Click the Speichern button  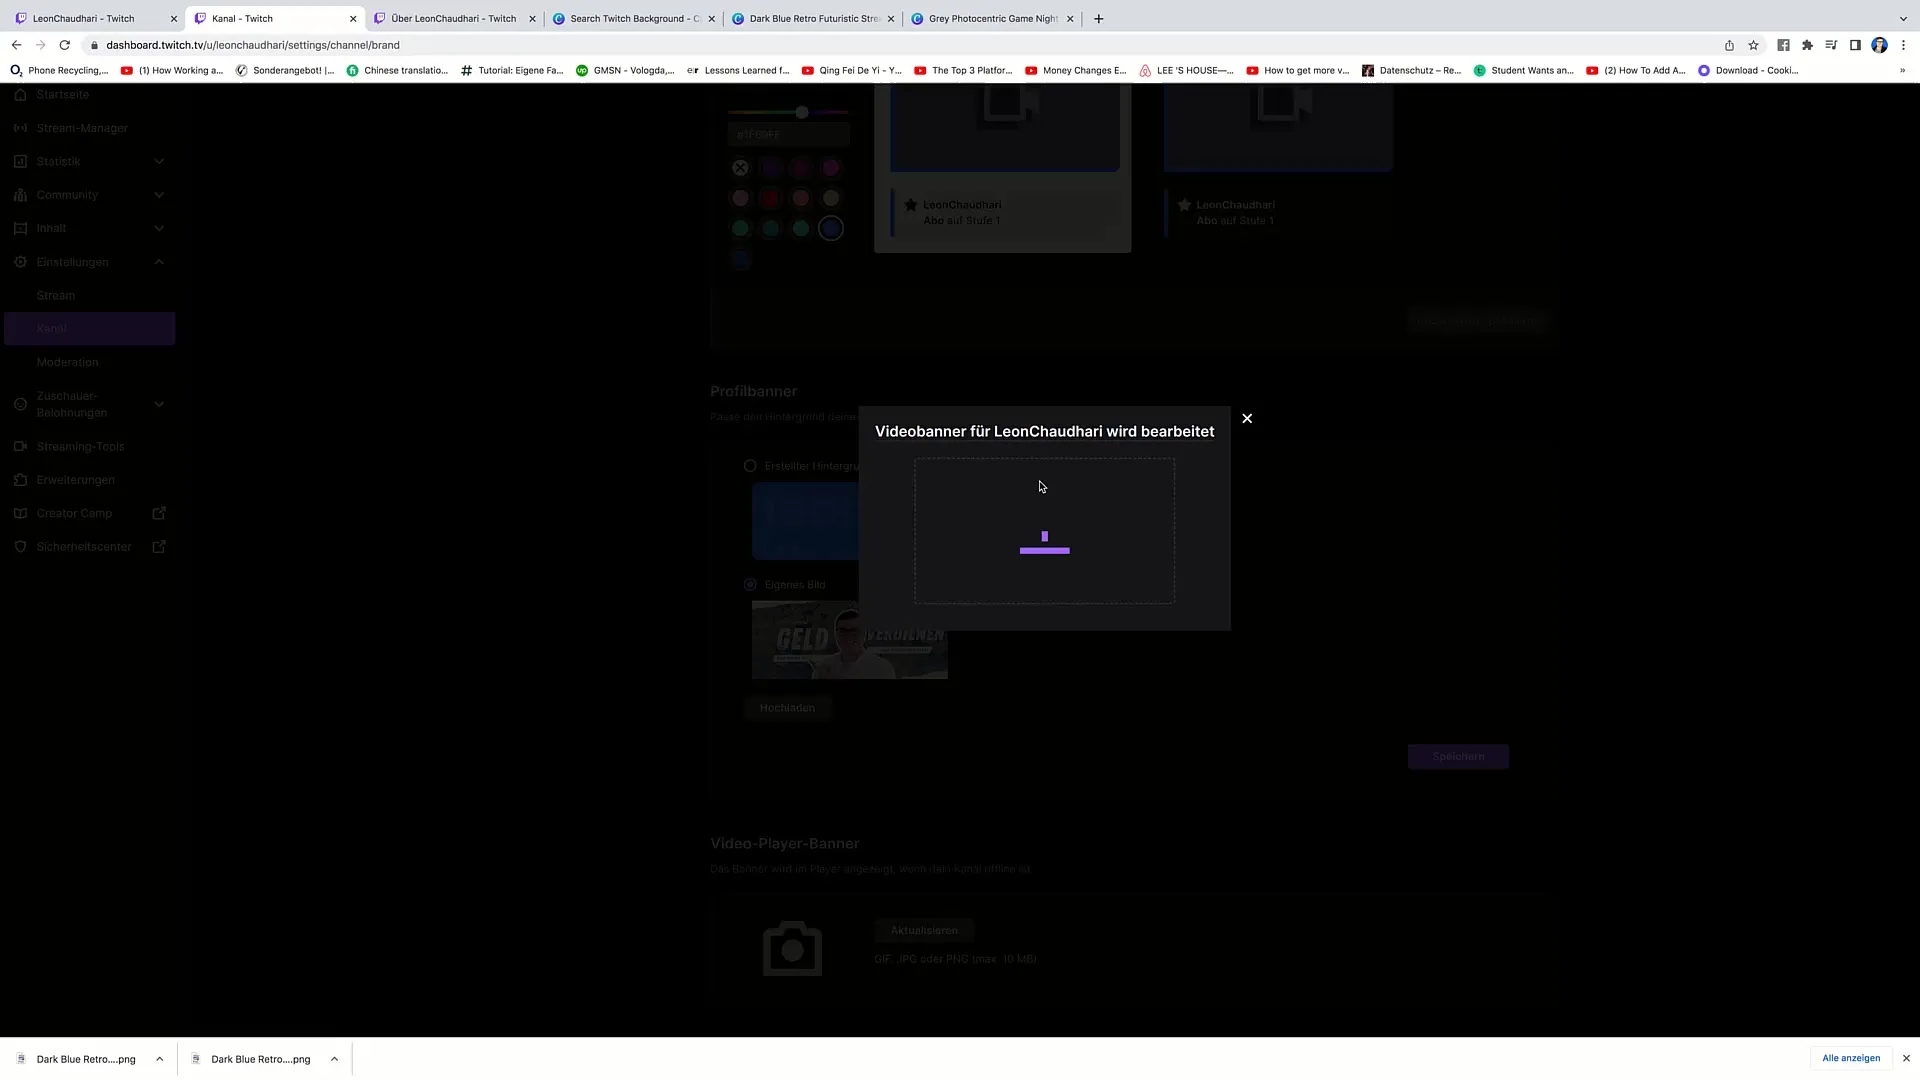tap(1457, 756)
